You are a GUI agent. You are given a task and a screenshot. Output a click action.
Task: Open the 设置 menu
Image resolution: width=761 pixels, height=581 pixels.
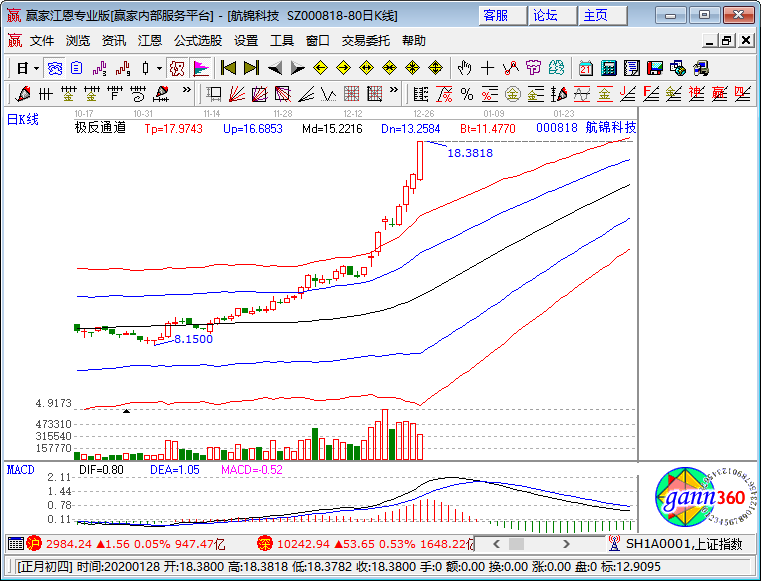[246, 41]
